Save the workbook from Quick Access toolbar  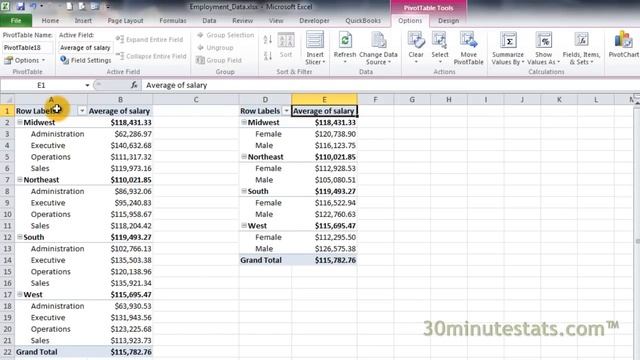click(x=20, y=7)
